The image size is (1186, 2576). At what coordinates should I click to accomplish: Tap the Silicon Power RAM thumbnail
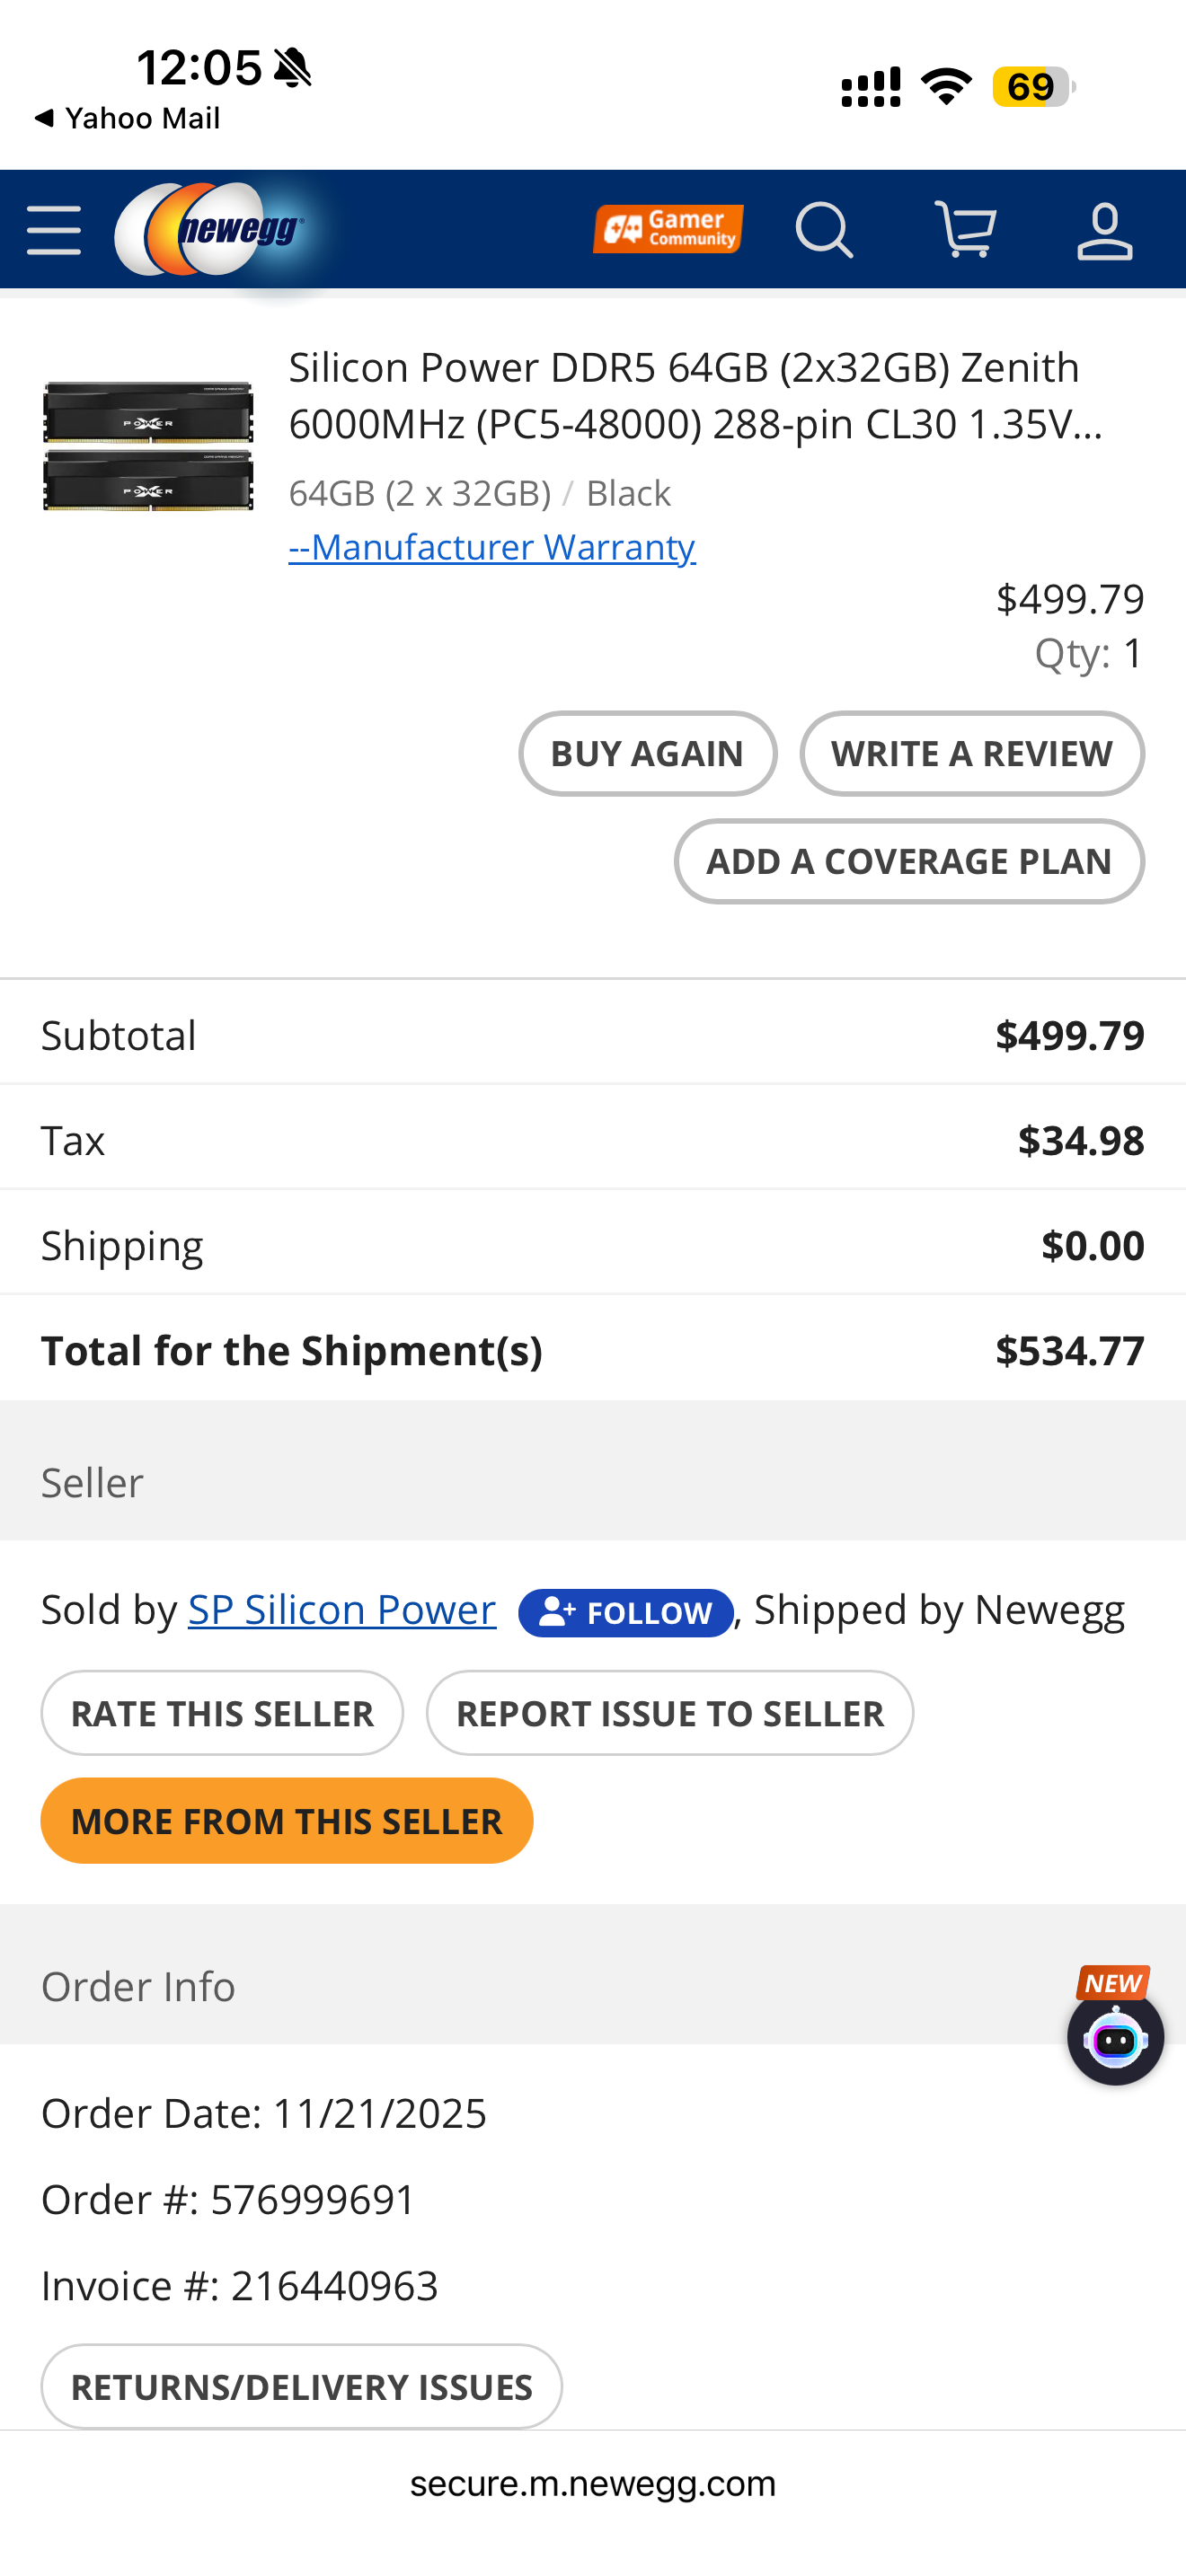(148, 446)
